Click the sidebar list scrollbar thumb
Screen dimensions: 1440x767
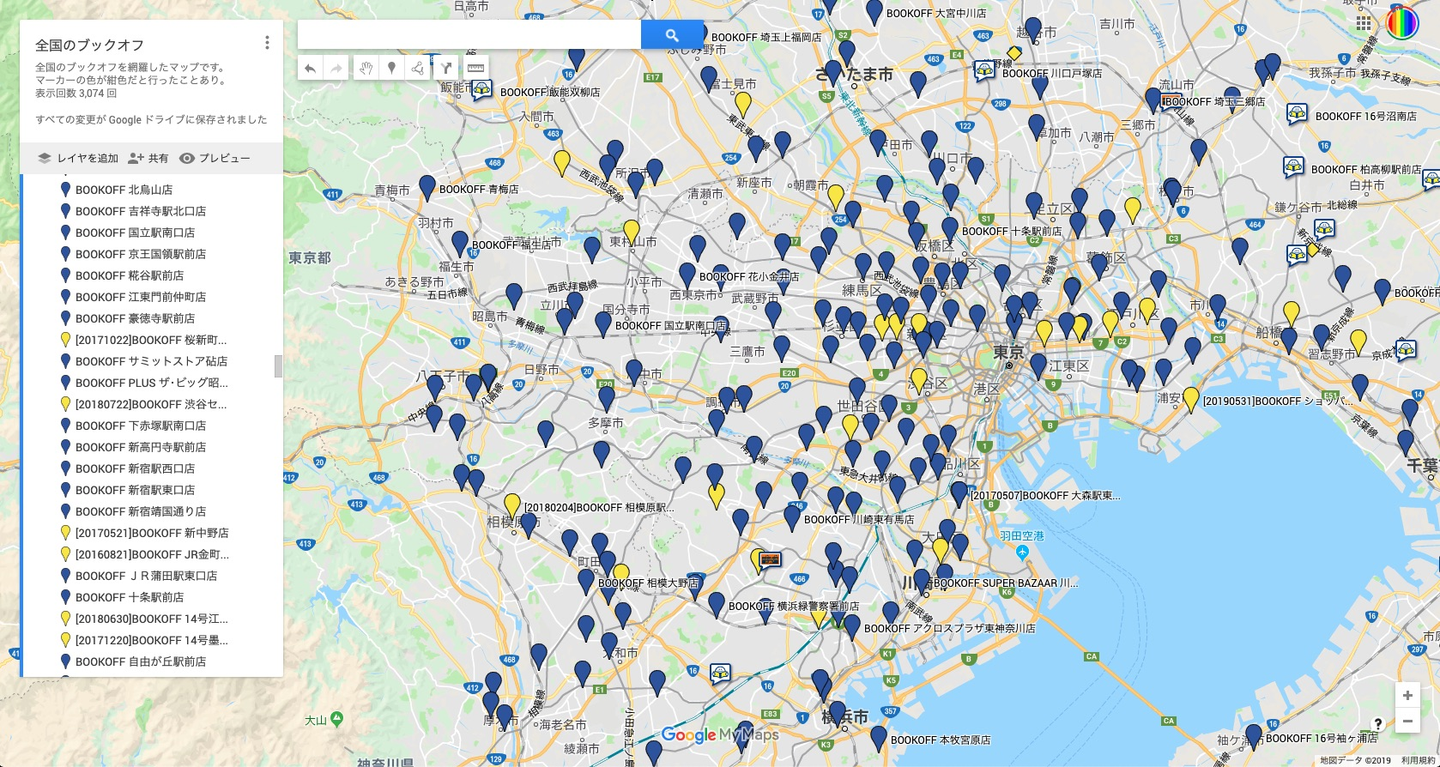pyautogui.click(x=278, y=366)
